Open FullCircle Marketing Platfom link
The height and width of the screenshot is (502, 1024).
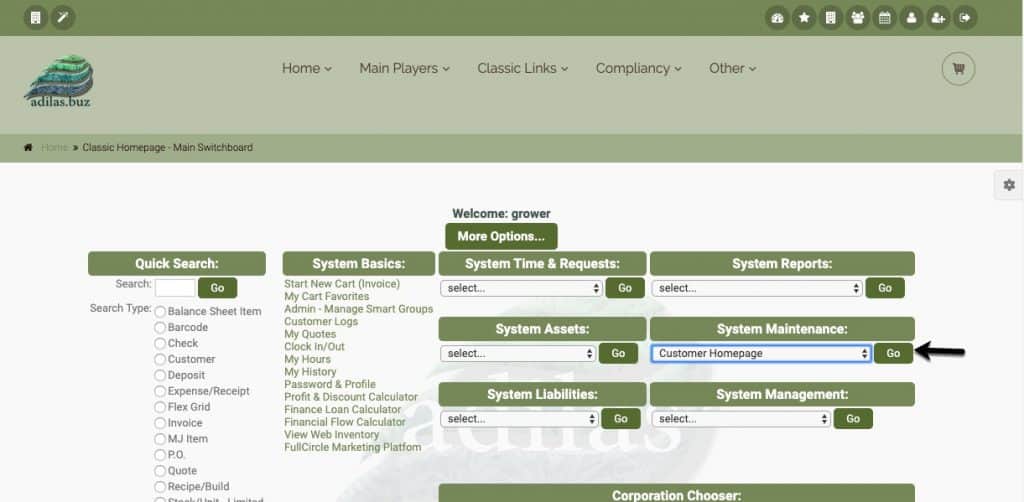pos(353,447)
